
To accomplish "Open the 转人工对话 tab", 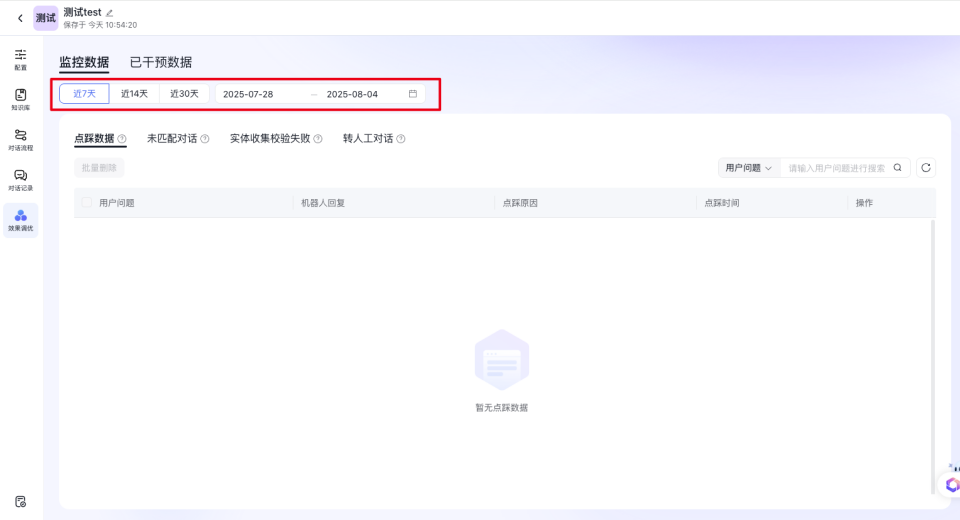I will (368, 138).
